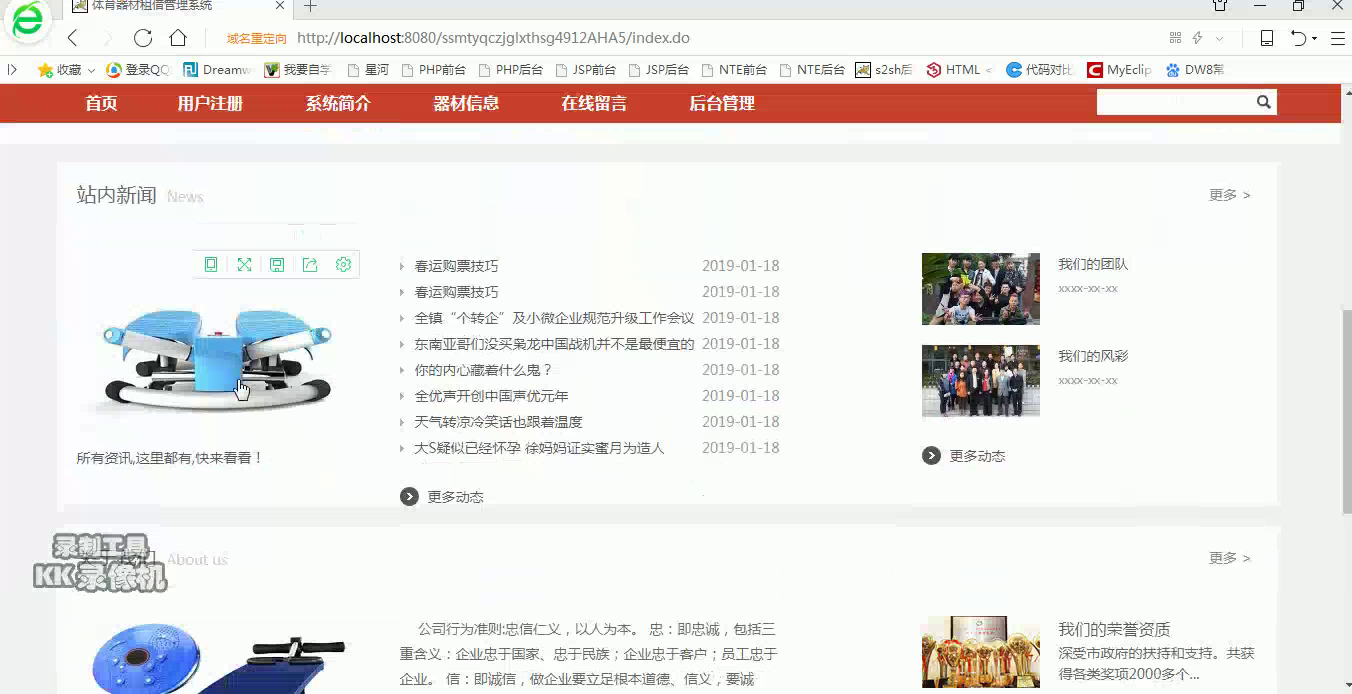Viewport: 1352px width, 694px height.
Task: Open the QR code grid icon in address bar
Action: point(1175,38)
